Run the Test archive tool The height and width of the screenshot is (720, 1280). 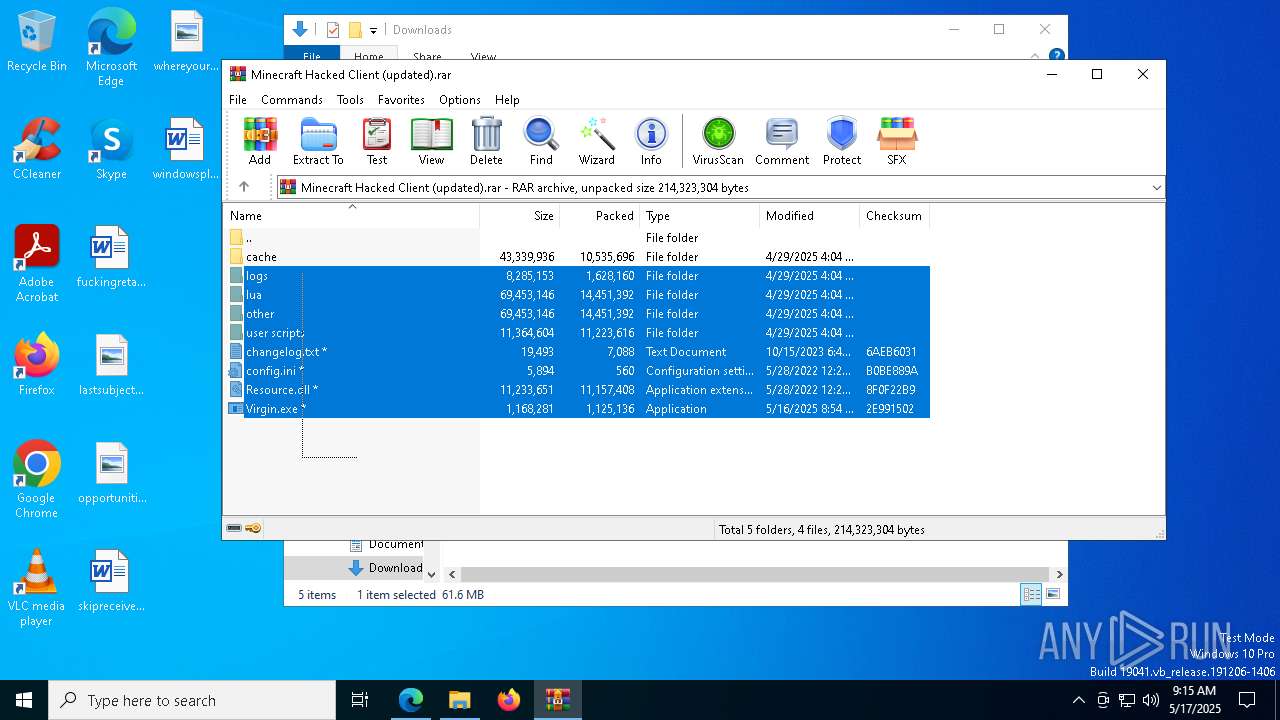pyautogui.click(x=377, y=141)
